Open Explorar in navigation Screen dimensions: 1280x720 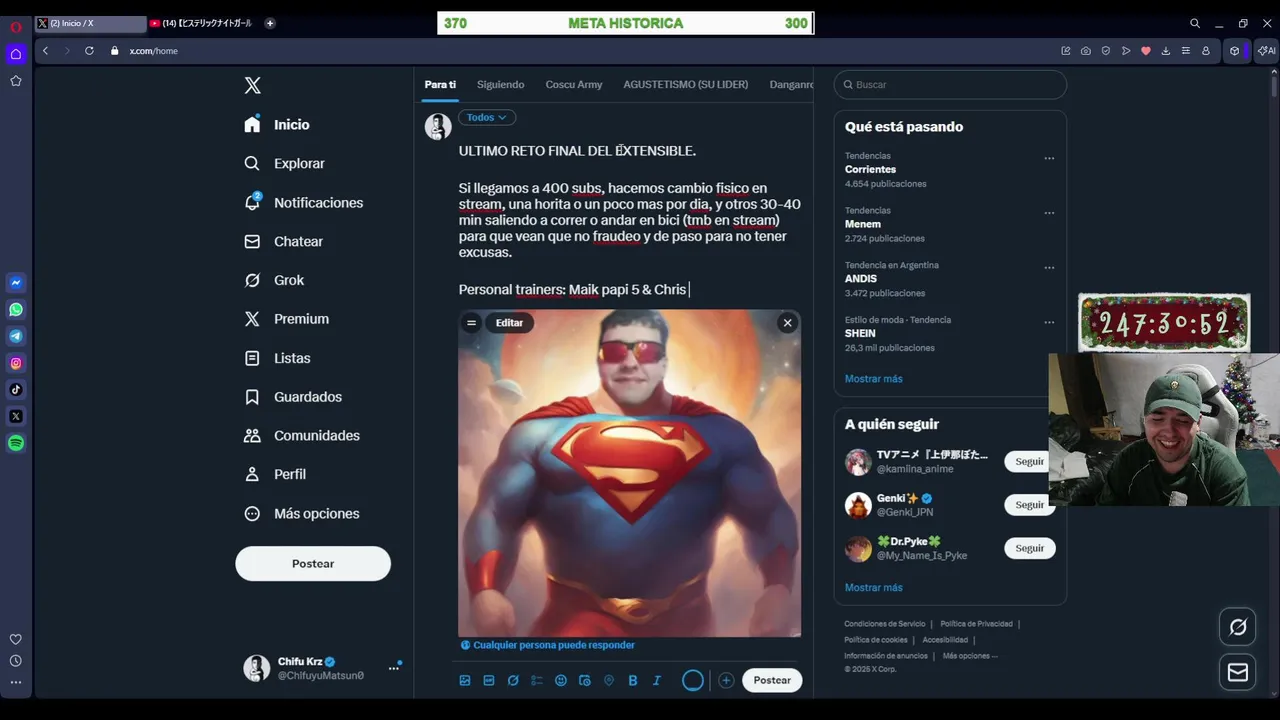tap(285, 164)
